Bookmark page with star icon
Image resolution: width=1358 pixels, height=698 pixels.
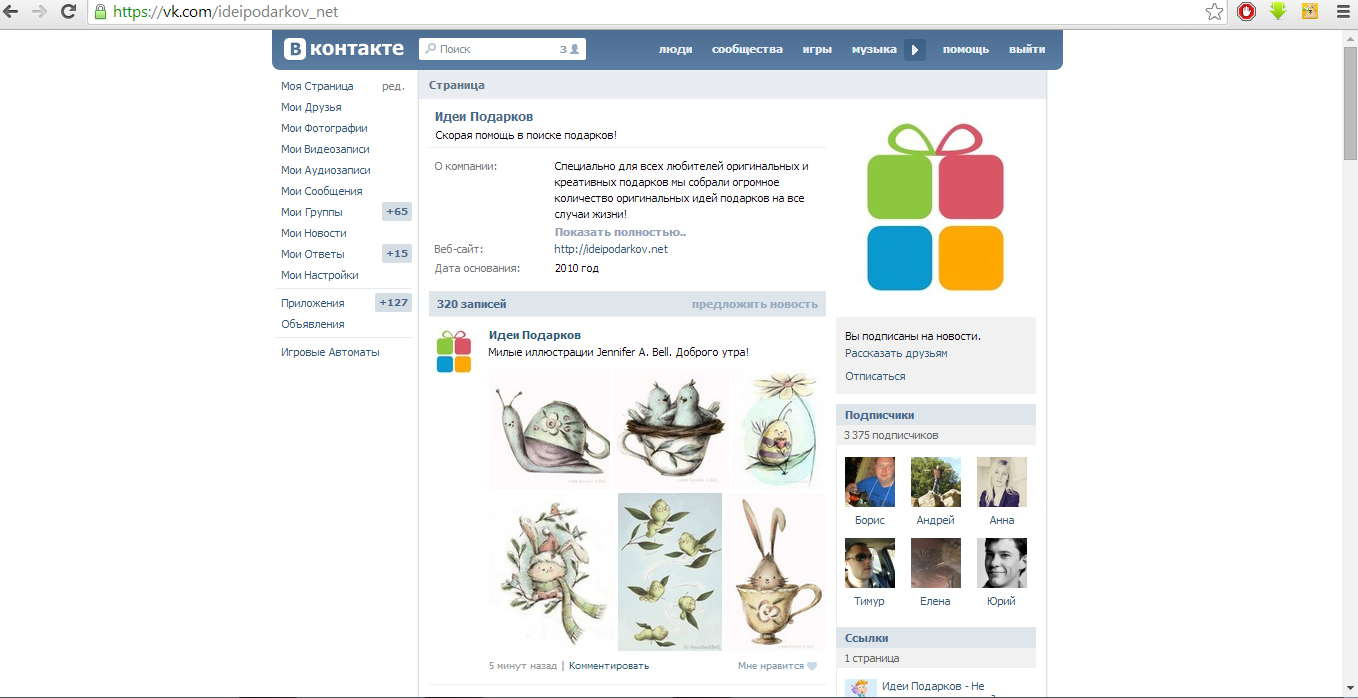[1214, 12]
